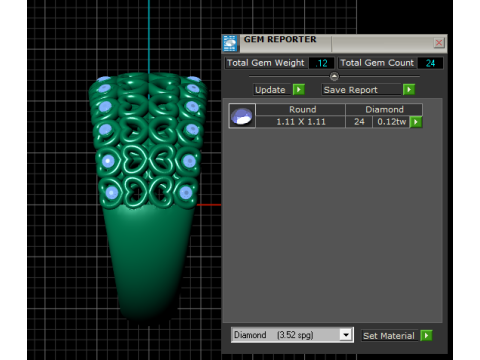Image resolution: width=480 pixels, height=360 pixels.
Task: Collapse panel using the round arrow handle
Action: click(334, 77)
